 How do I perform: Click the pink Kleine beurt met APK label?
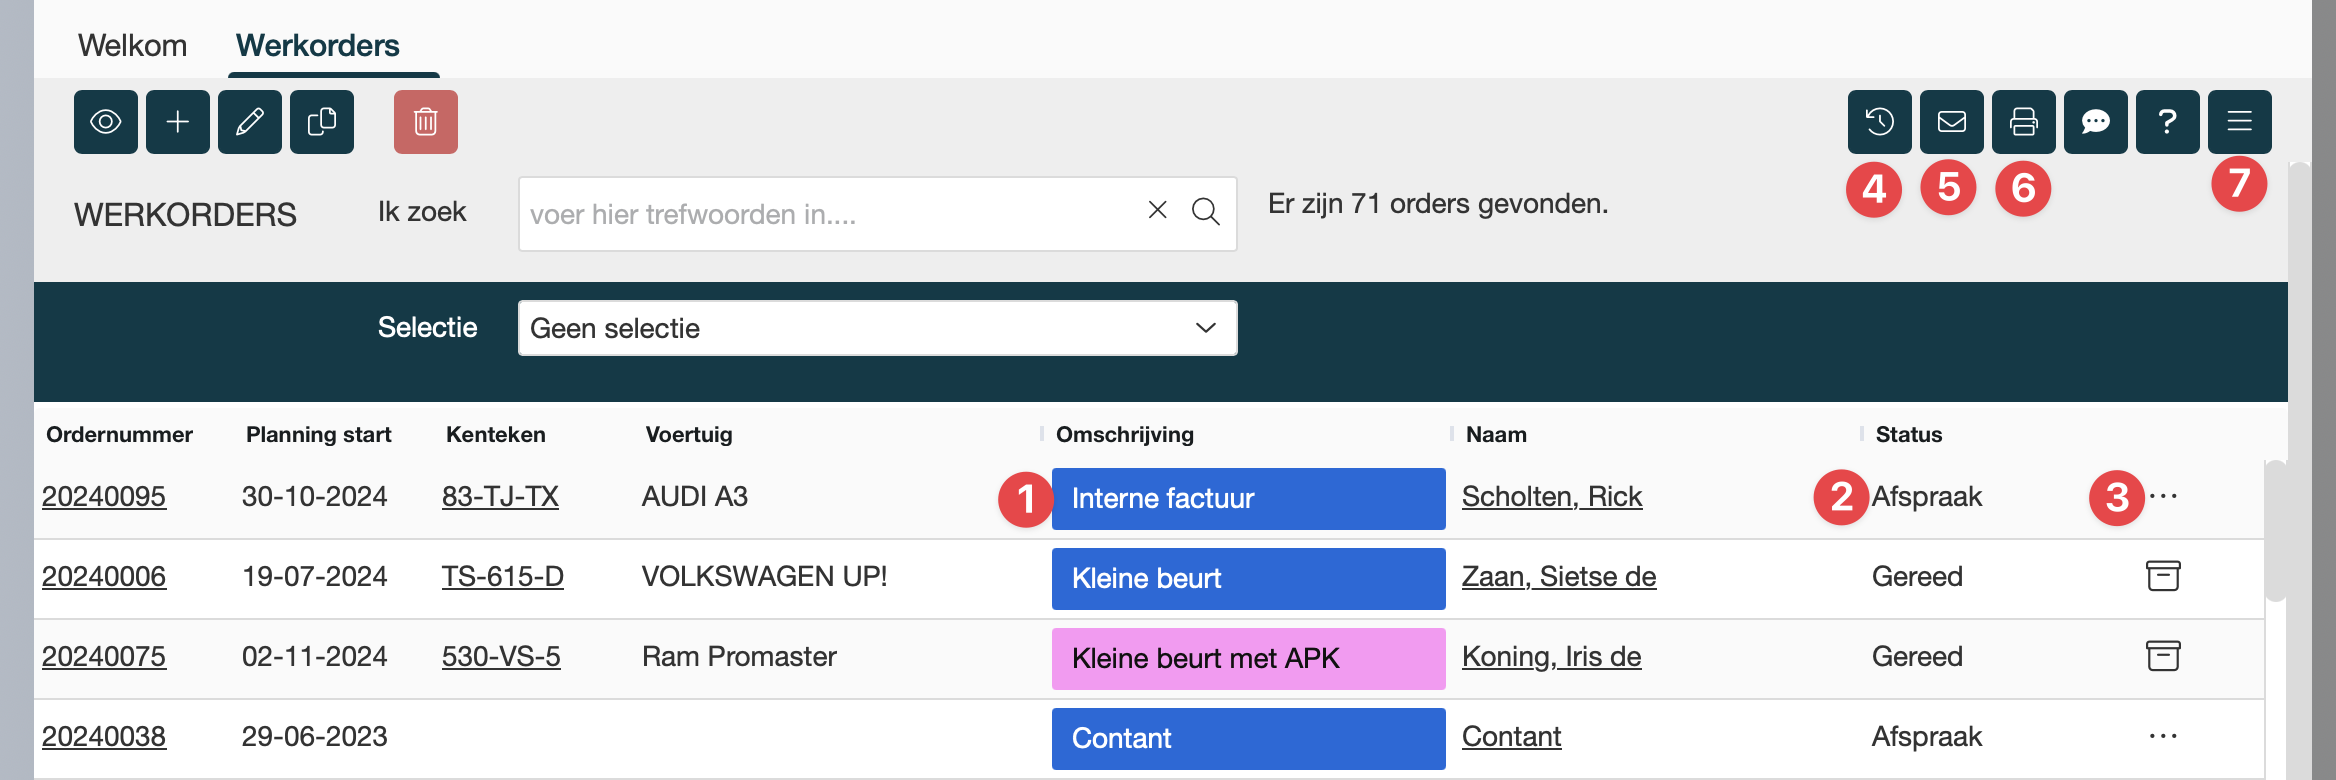1248,659
